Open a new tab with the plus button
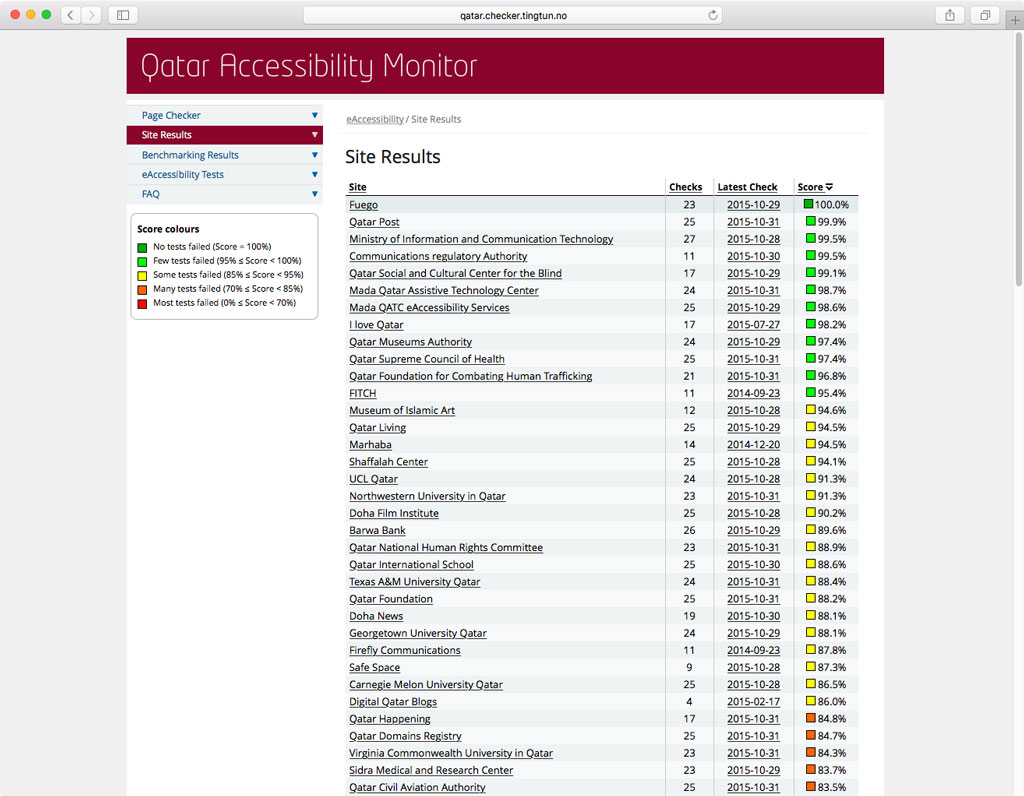The width and height of the screenshot is (1024, 796). 1015,20
